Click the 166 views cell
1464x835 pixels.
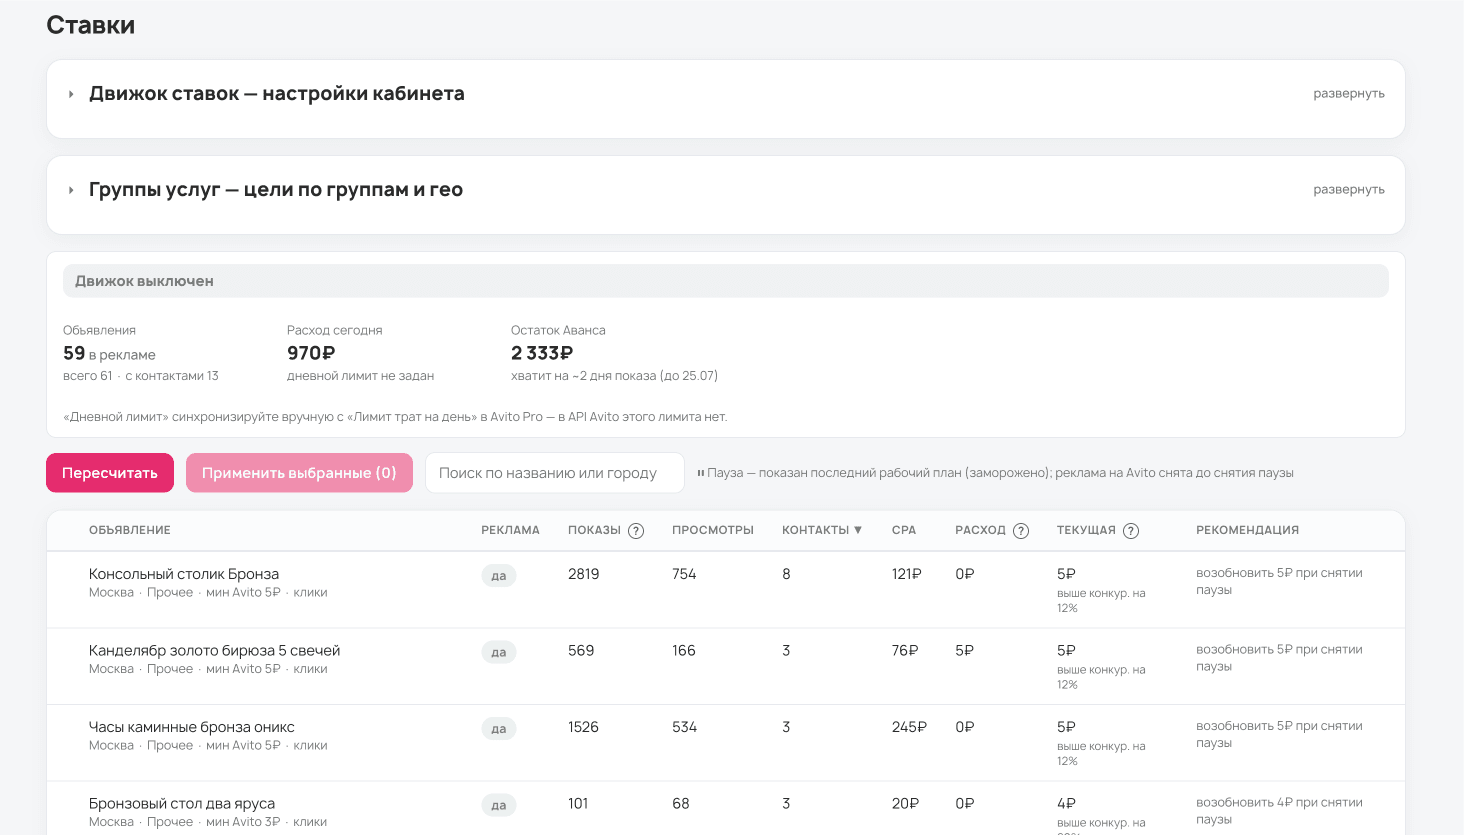coord(684,651)
